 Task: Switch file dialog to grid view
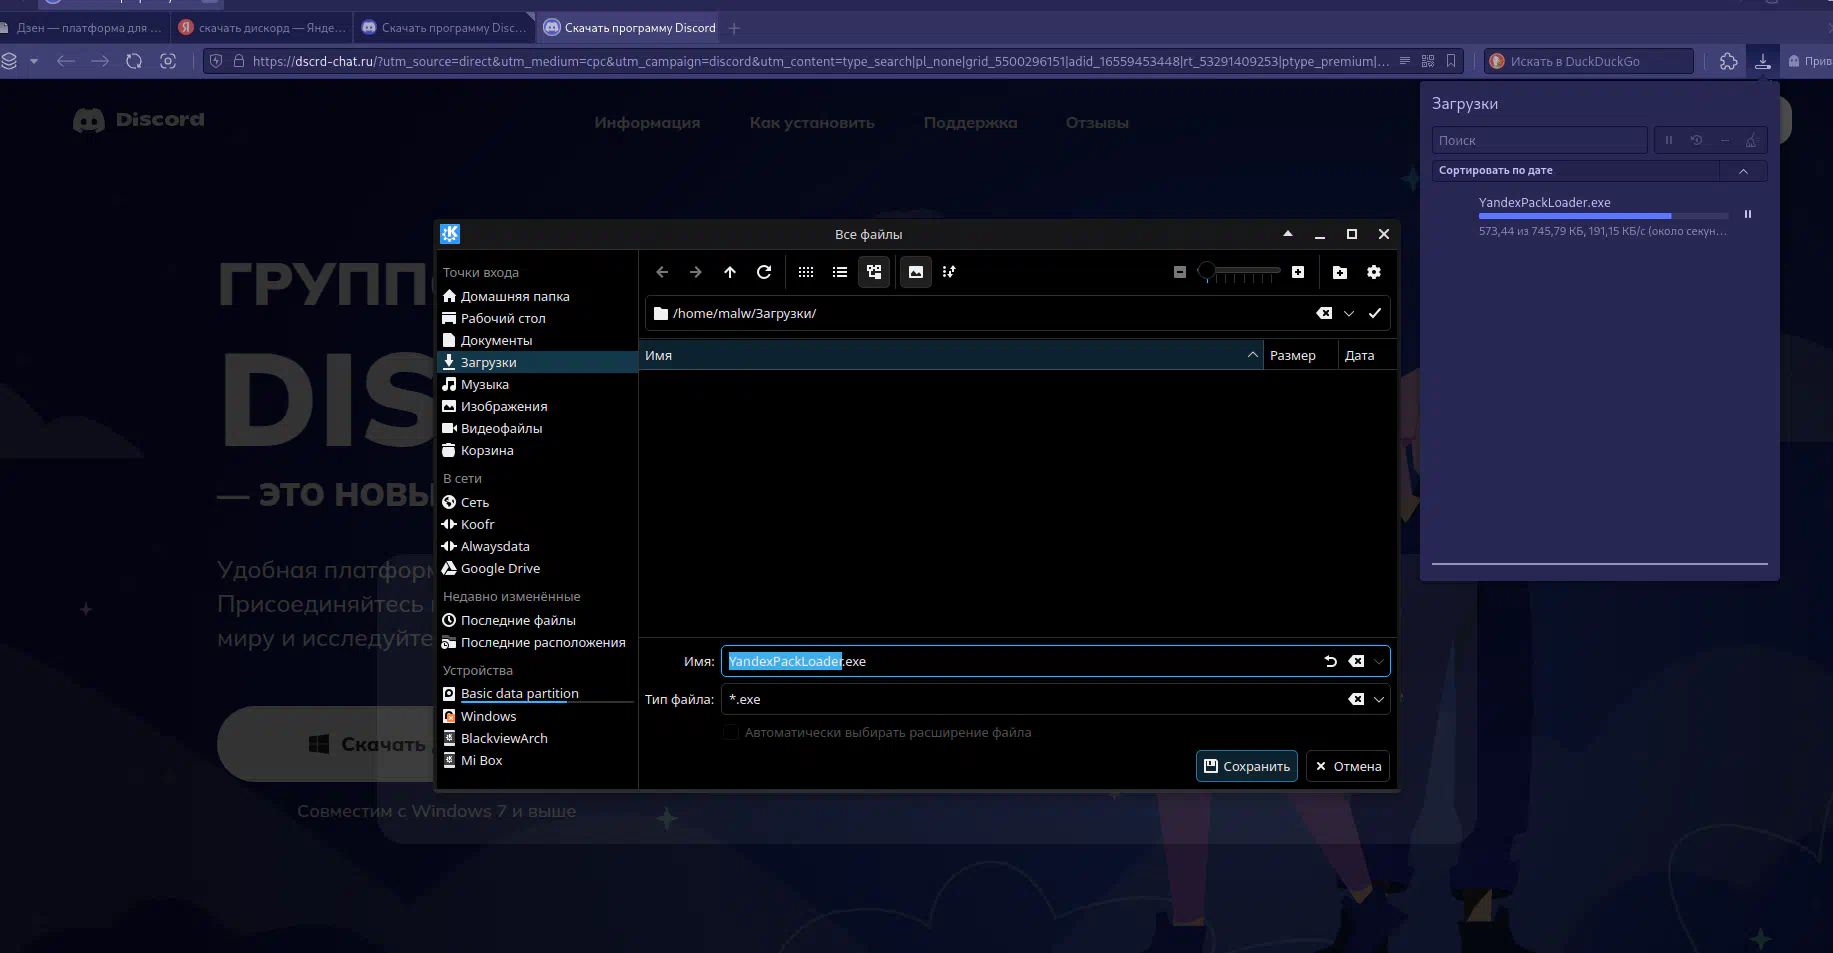[806, 272]
